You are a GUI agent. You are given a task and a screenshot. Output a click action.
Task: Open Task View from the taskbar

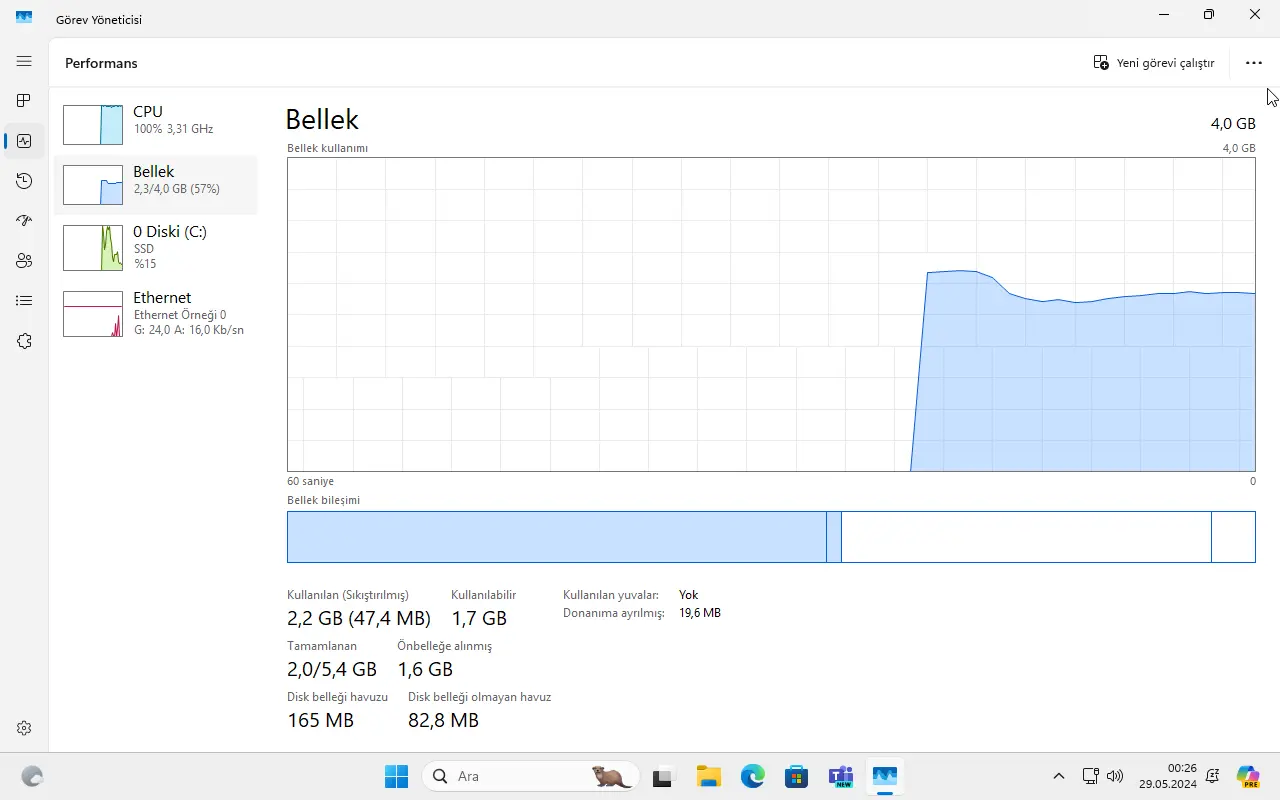click(x=662, y=776)
